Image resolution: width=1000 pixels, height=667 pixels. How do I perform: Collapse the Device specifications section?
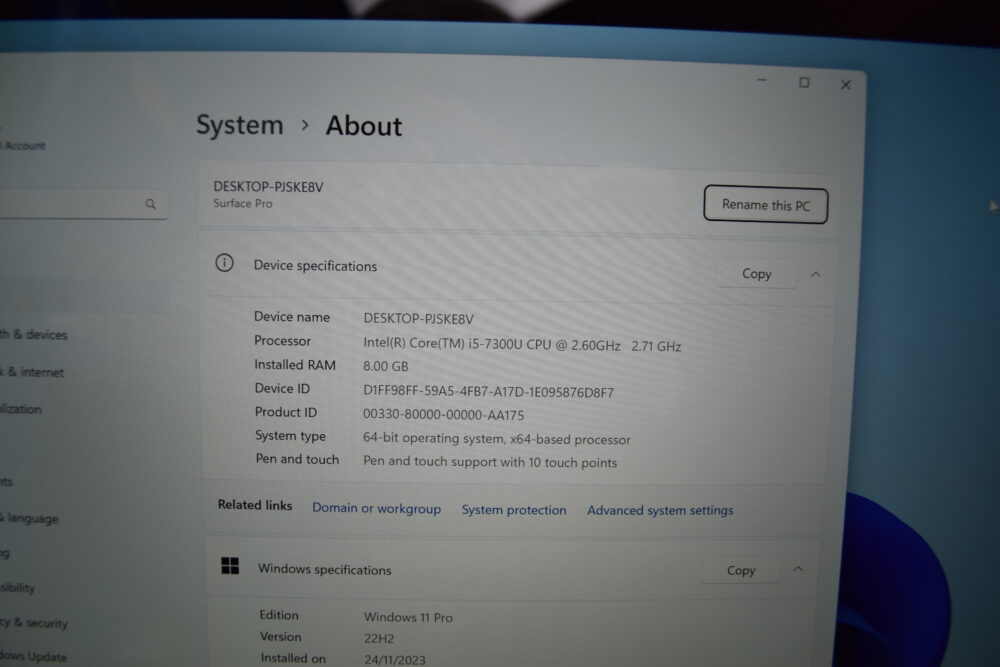[816, 274]
